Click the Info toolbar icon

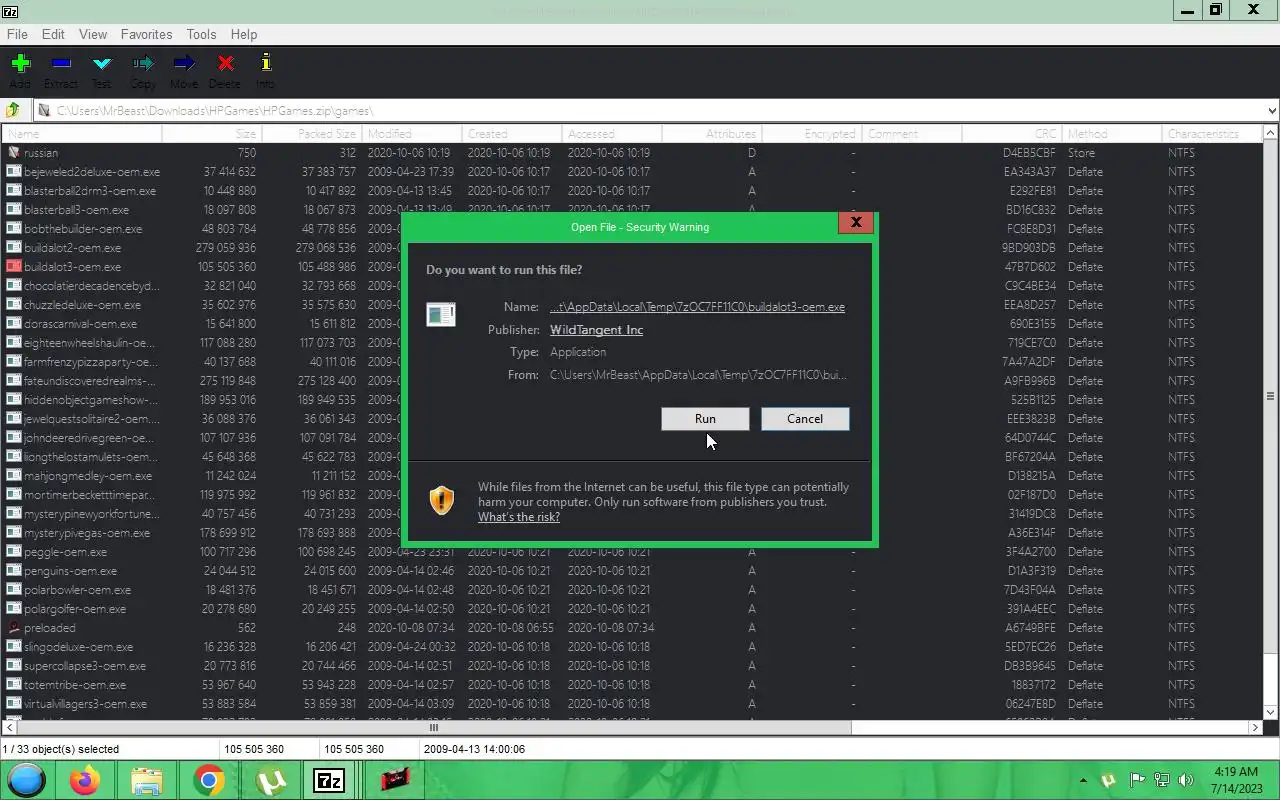point(265,70)
